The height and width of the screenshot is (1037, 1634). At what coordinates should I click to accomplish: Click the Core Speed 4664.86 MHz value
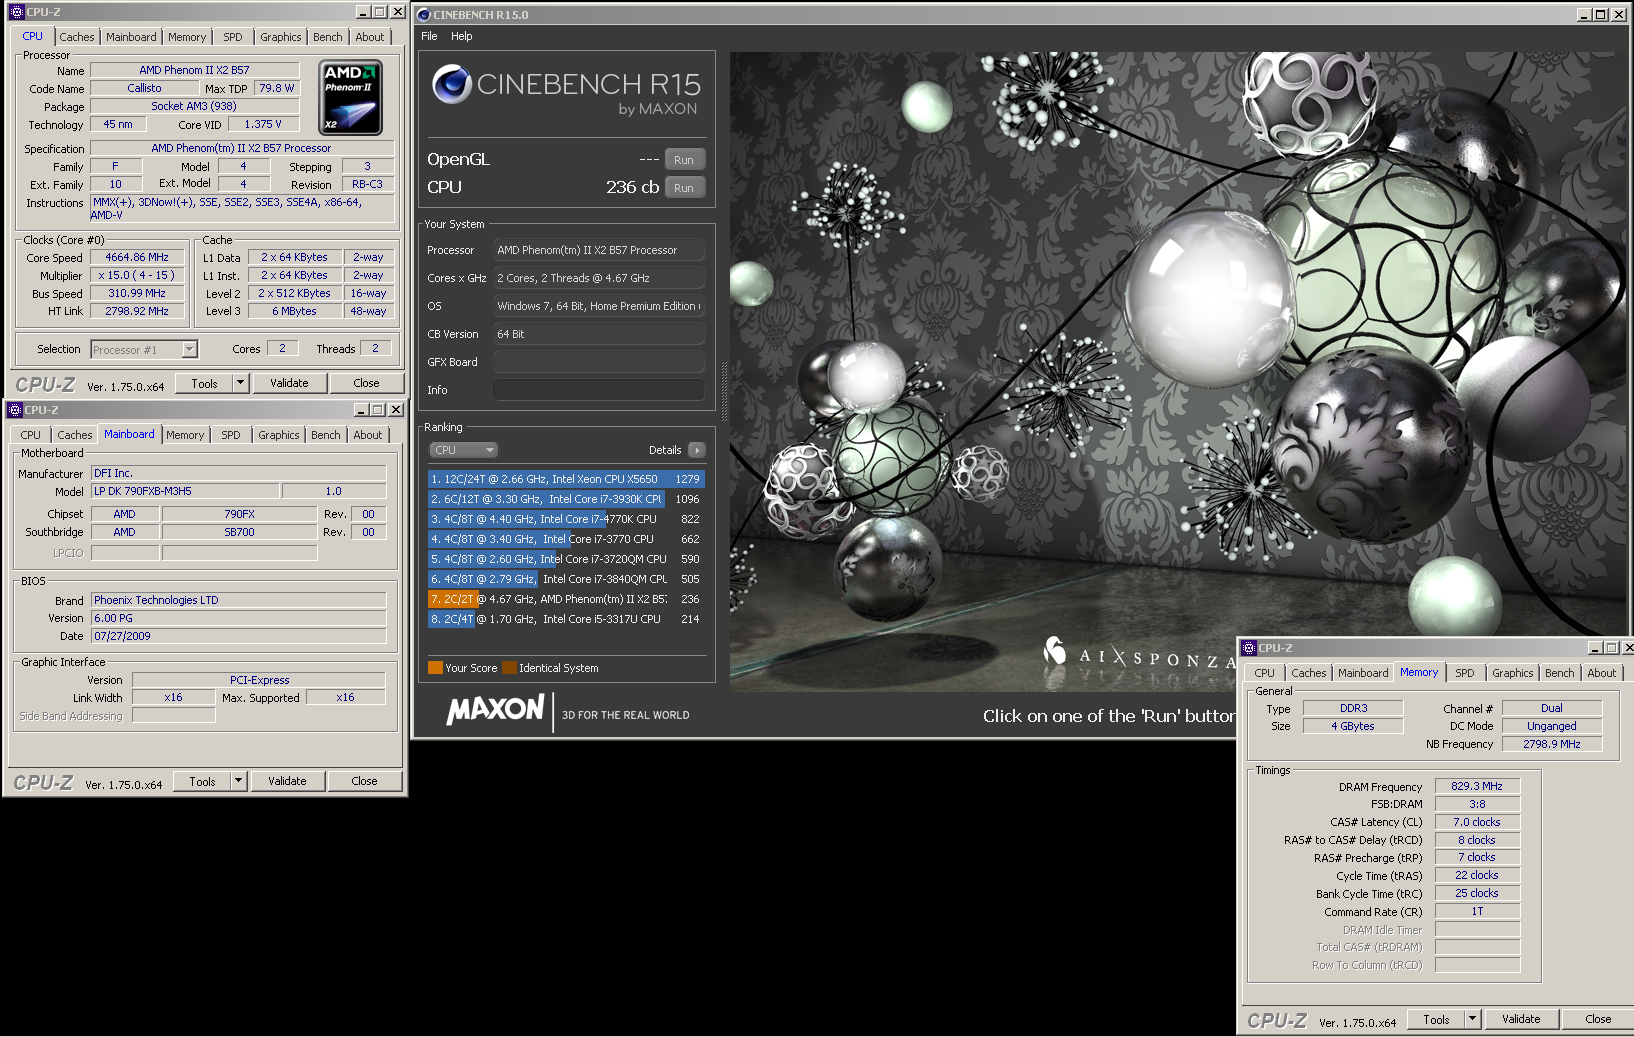tap(137, 257)
